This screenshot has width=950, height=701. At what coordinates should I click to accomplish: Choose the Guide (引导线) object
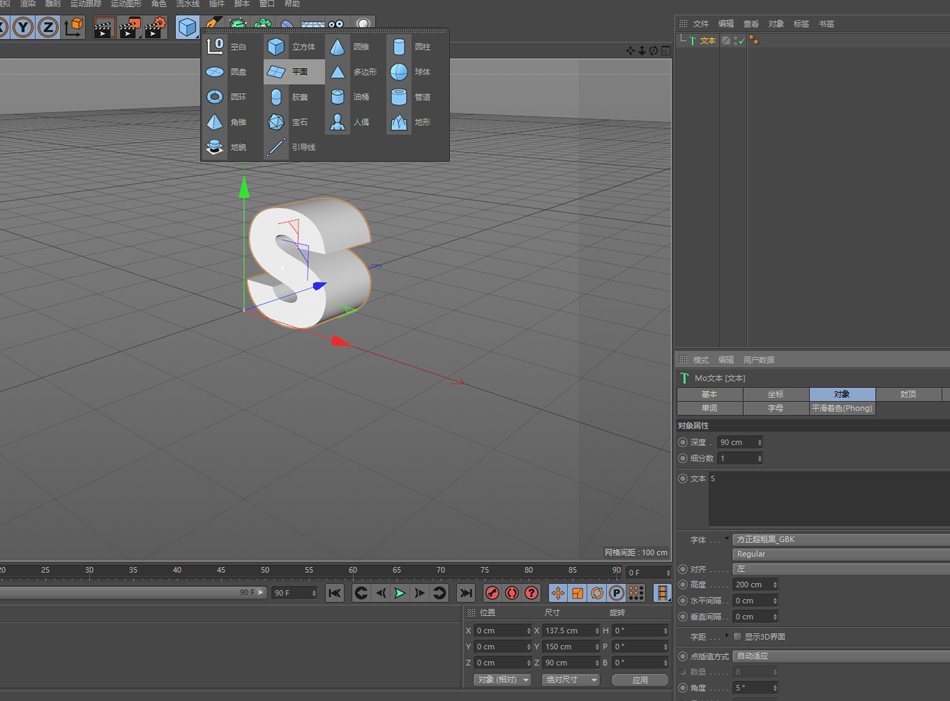[291, 147]
